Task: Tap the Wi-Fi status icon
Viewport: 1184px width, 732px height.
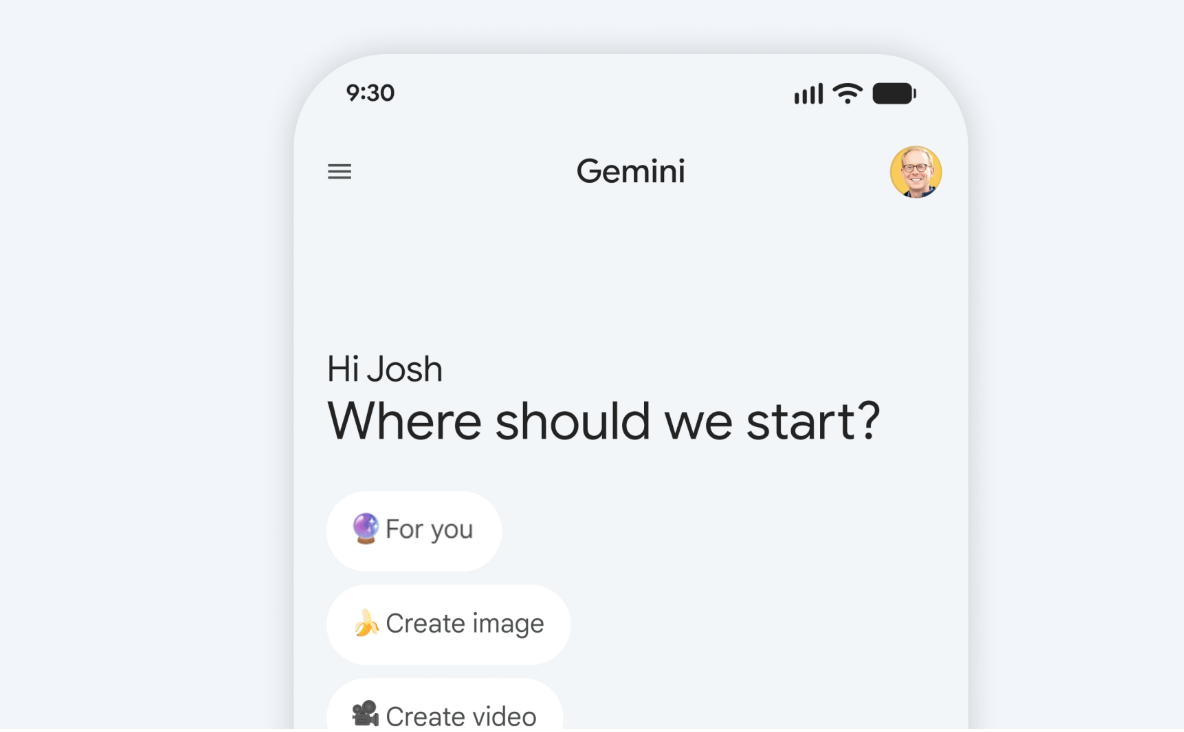Action: coord(847,94)
